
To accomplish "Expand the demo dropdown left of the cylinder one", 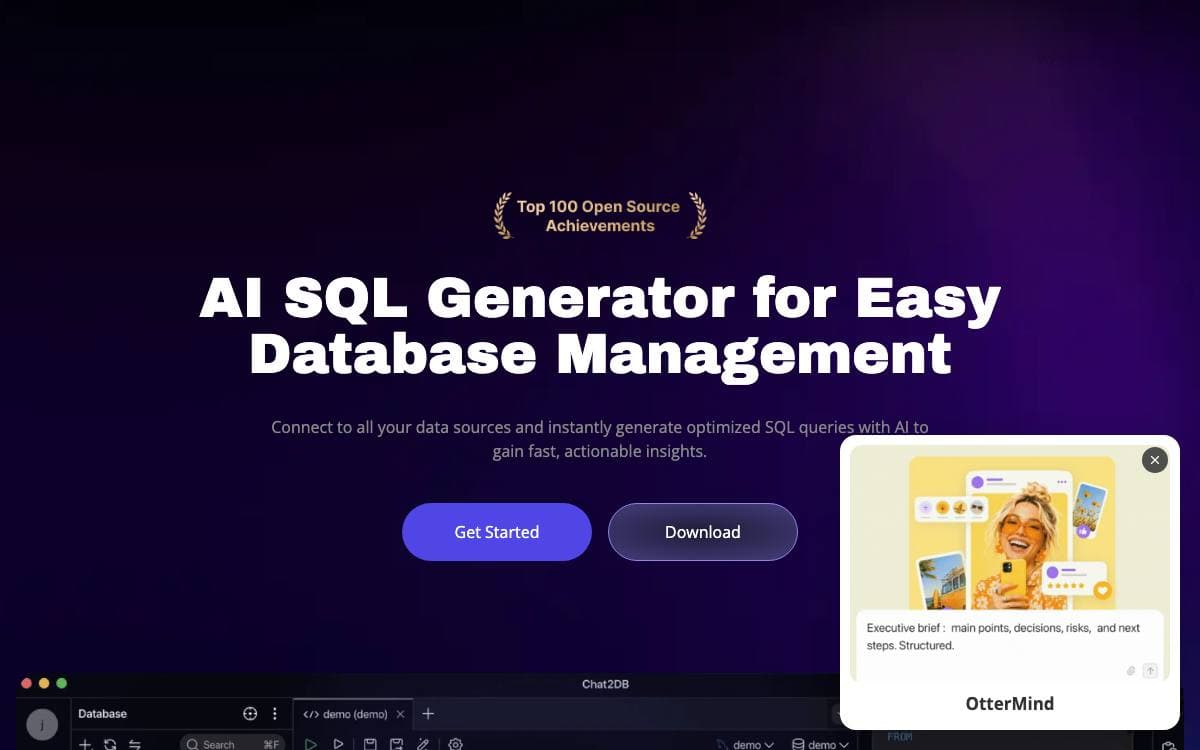I will pos(746,744).
